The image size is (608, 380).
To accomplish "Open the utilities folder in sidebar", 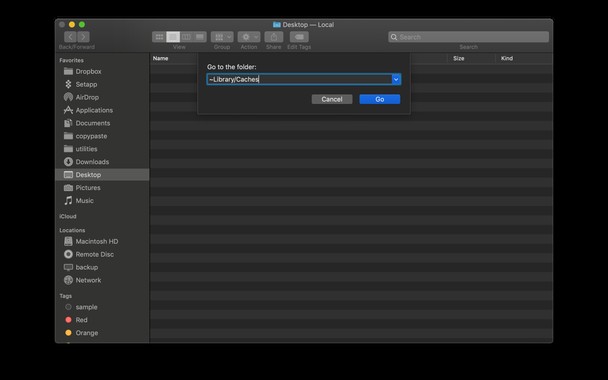I will pyautogui.click(x=102, y=149).
